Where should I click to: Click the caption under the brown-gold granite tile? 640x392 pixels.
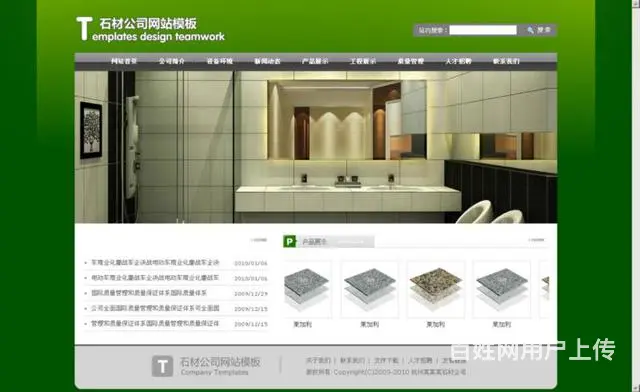click(436, 324)
